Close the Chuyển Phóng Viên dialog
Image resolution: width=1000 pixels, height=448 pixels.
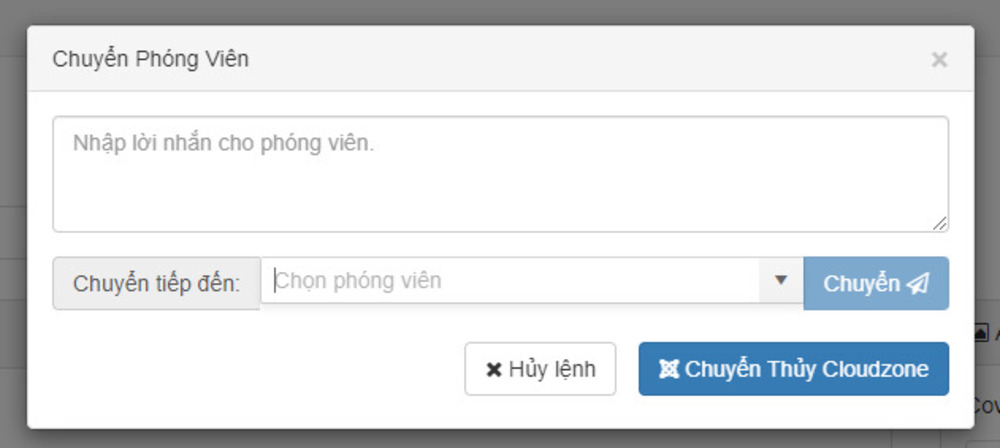pyautogui.click(x=939, y=60)
